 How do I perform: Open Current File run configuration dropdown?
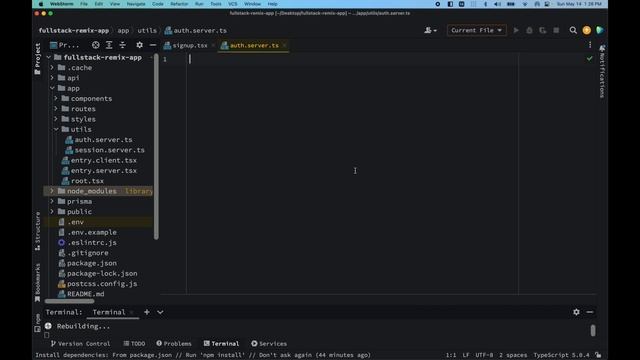click(x=476, y=30)
